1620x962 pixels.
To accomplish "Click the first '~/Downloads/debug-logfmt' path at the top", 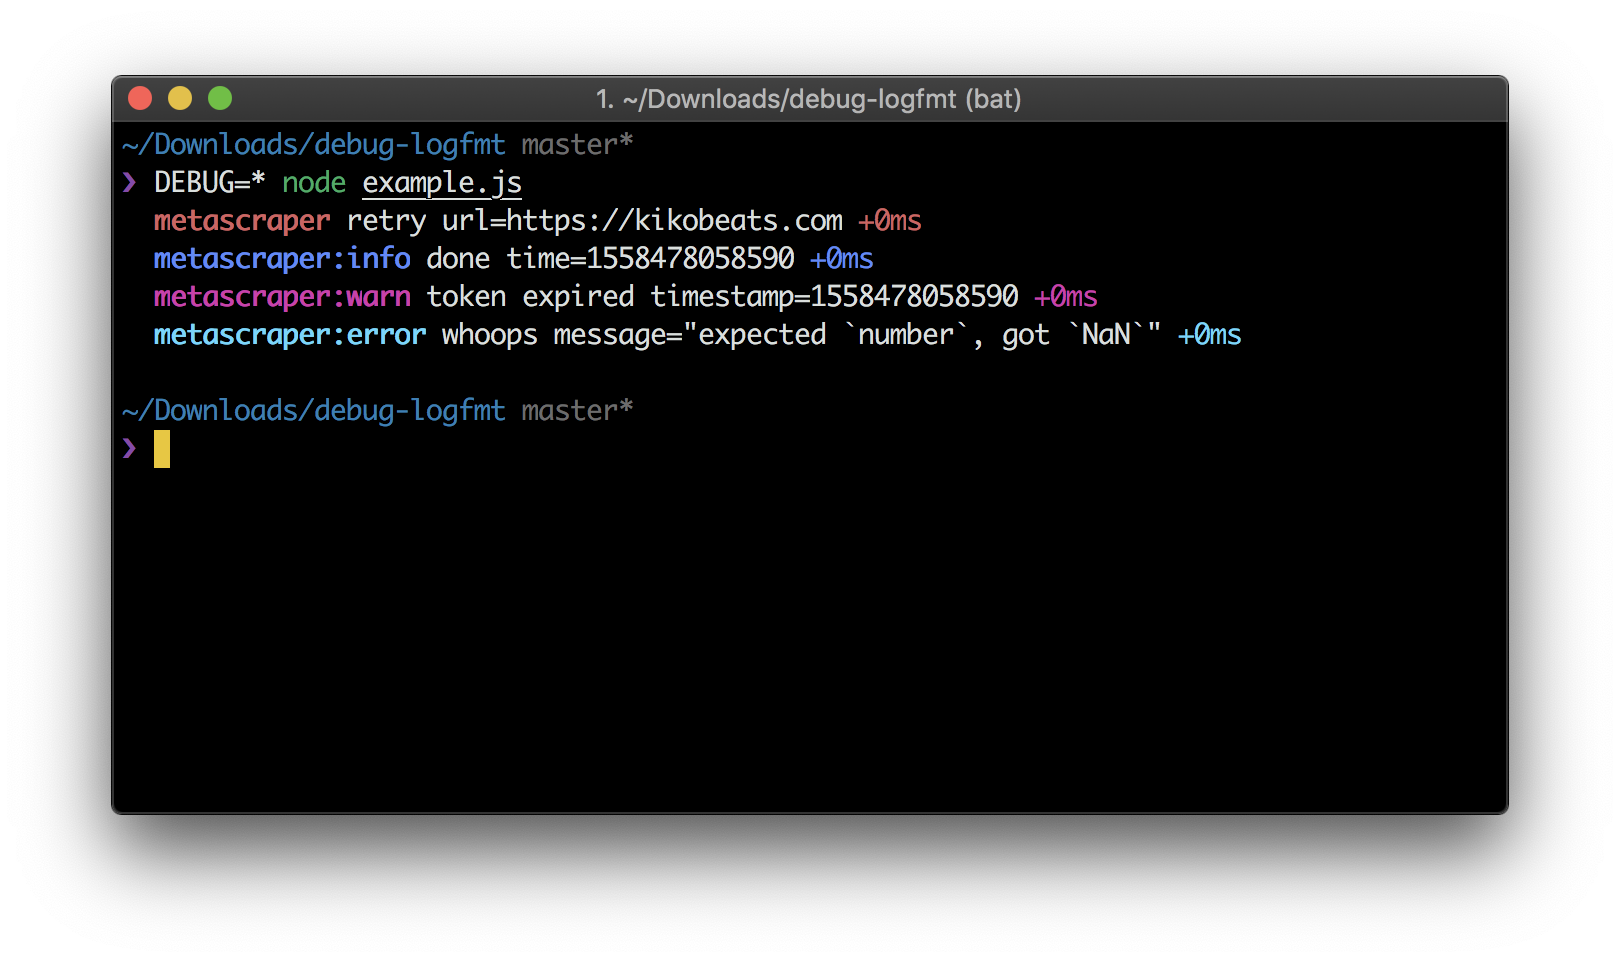I will click(313, 145).
